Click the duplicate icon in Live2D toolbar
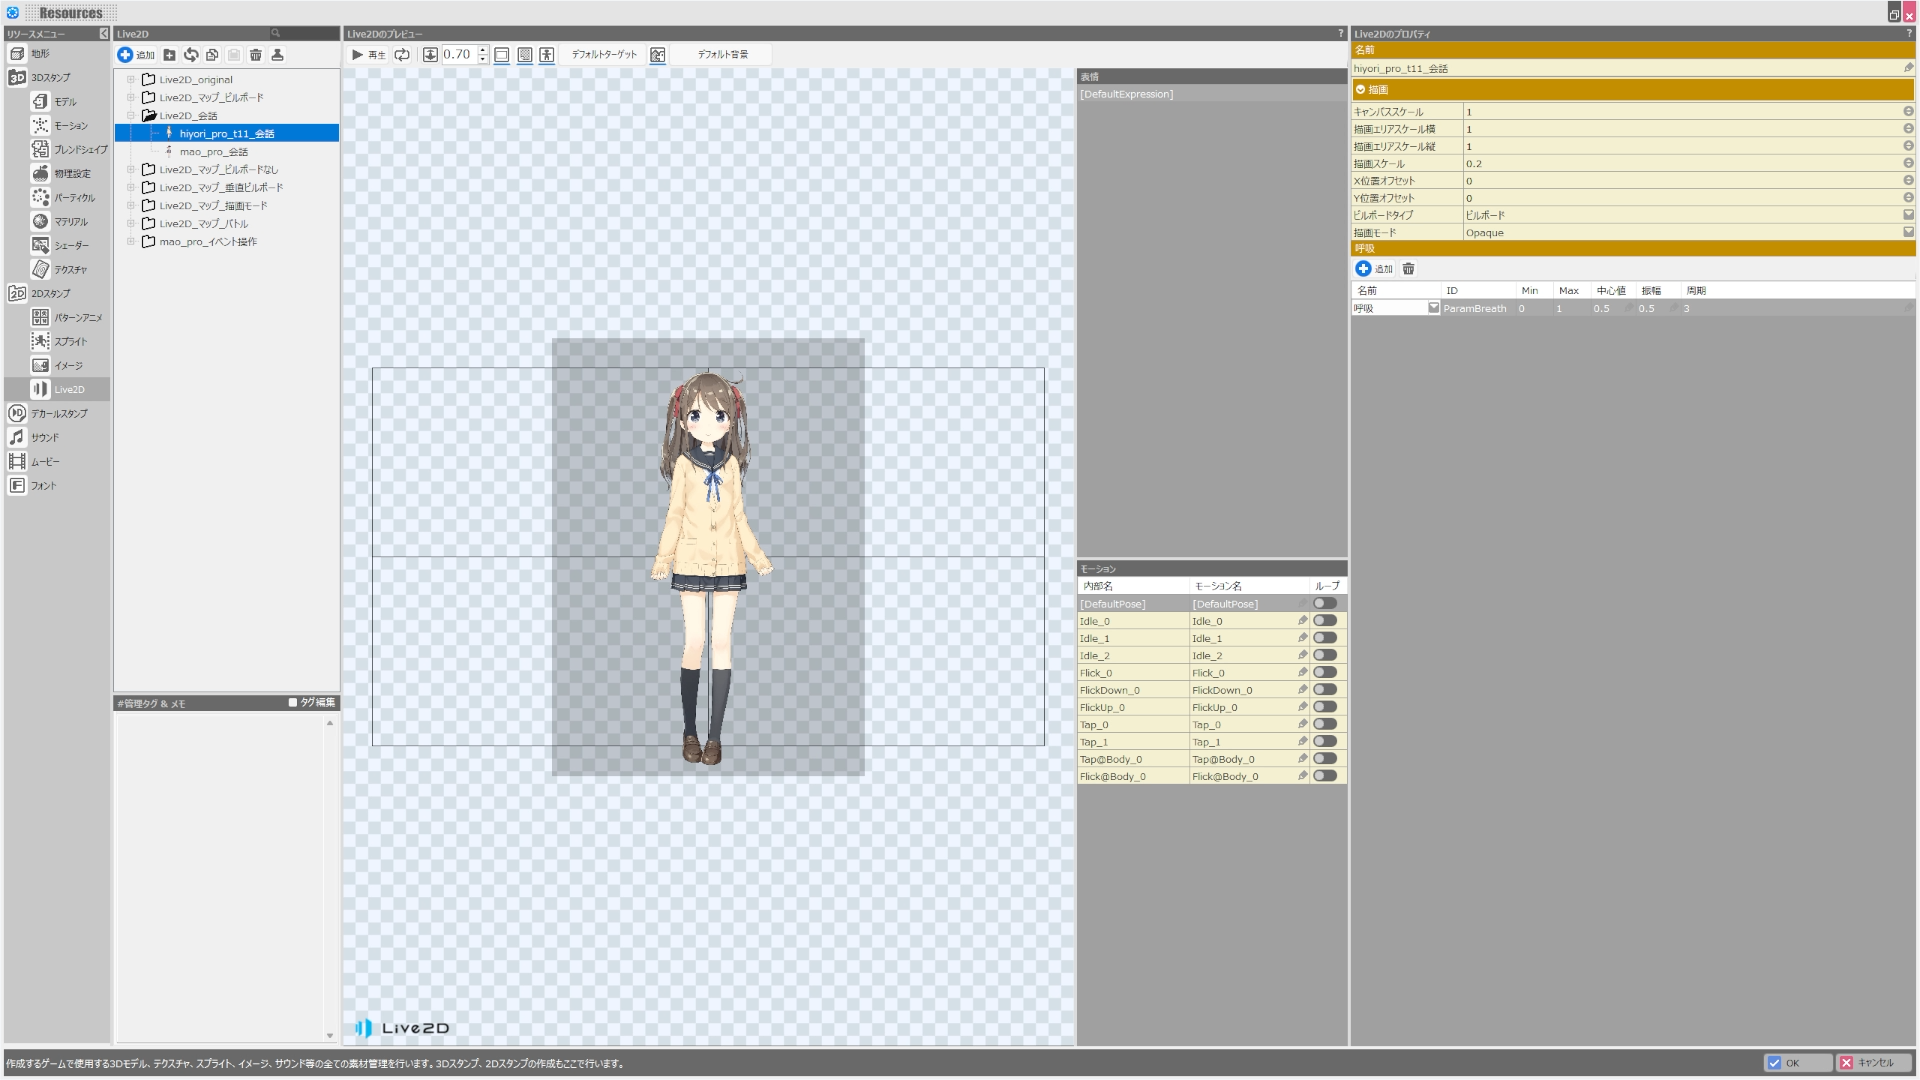The image size is (1920, 1080). tap(212, 55)
